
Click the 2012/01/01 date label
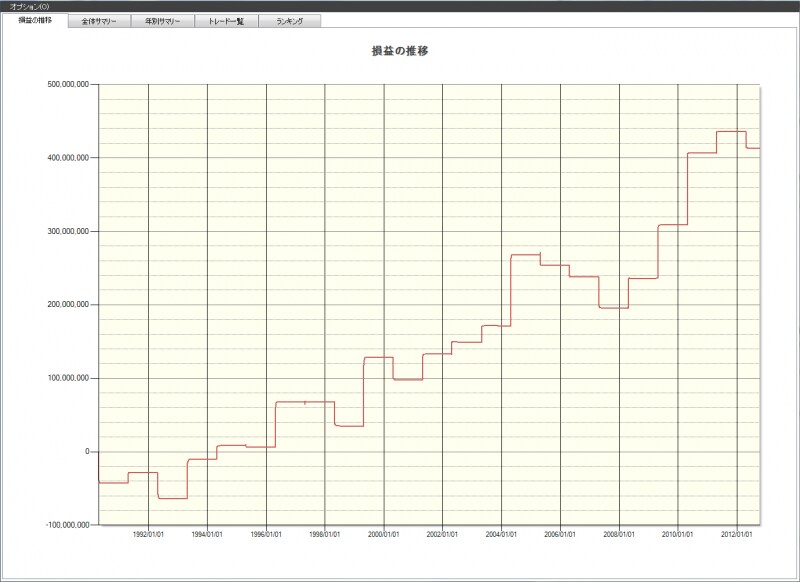(x=737, y=535)
